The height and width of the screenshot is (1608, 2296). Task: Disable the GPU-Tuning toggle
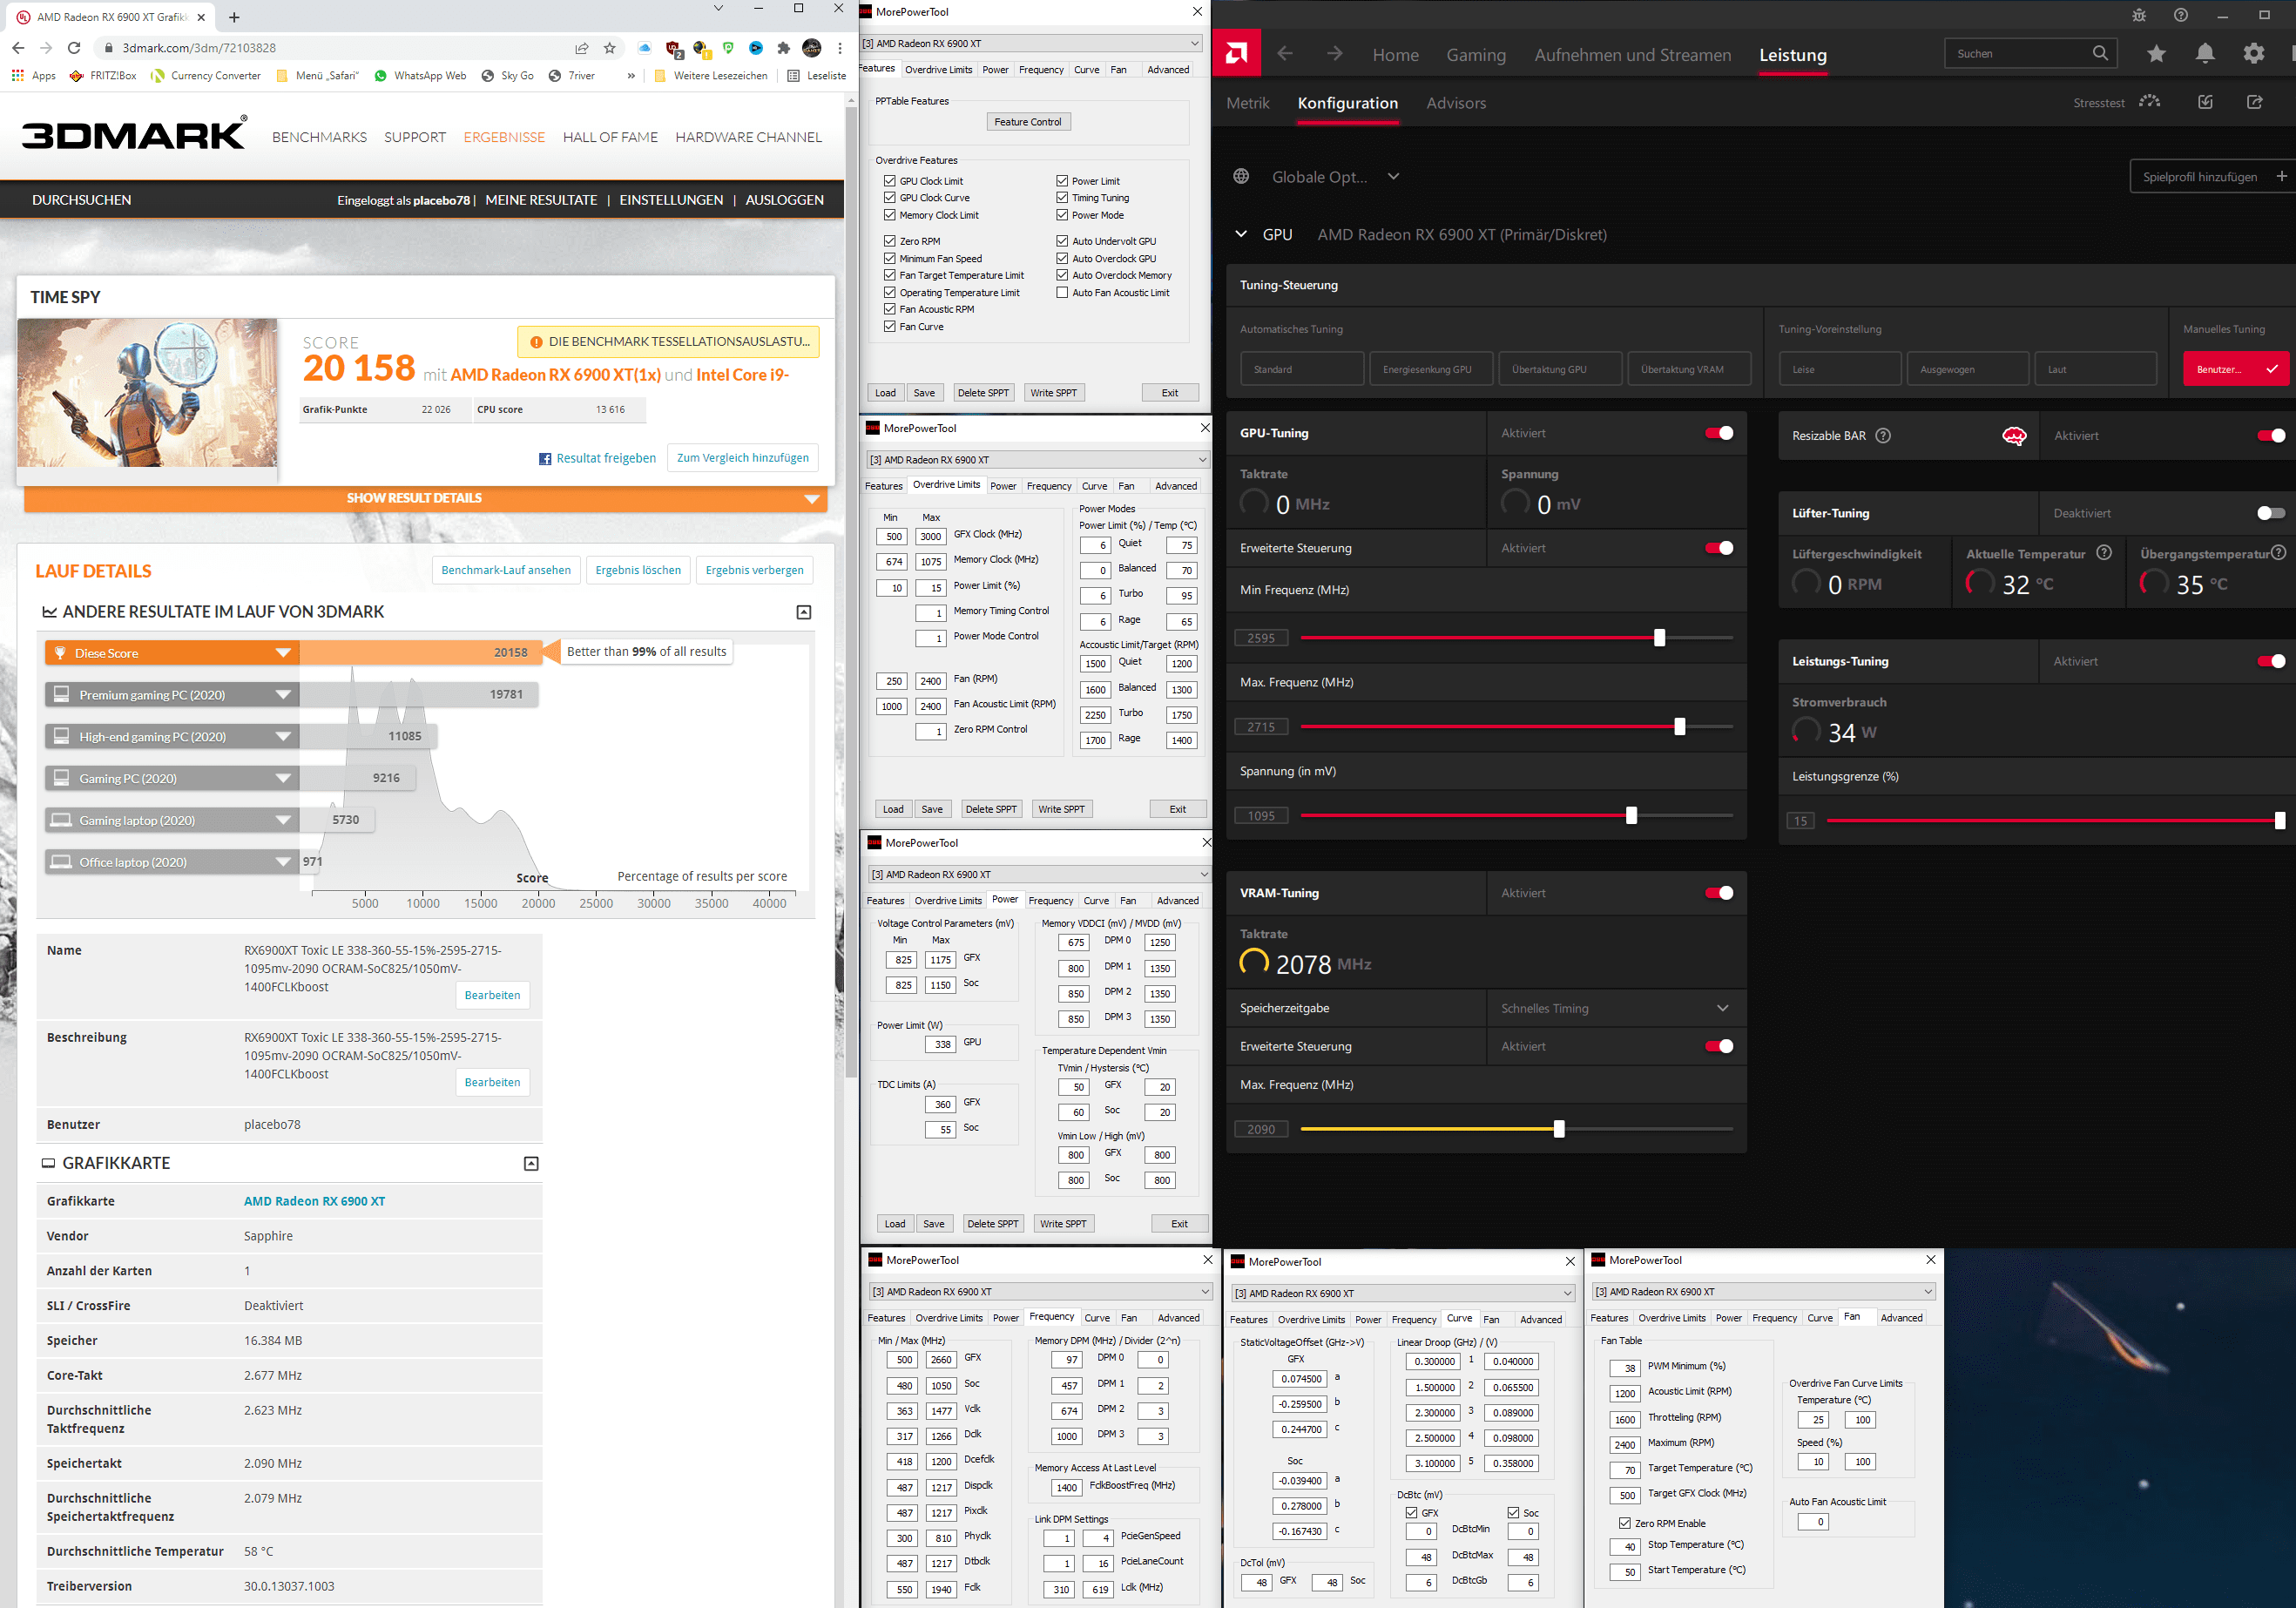click(x=1718, y=433)
